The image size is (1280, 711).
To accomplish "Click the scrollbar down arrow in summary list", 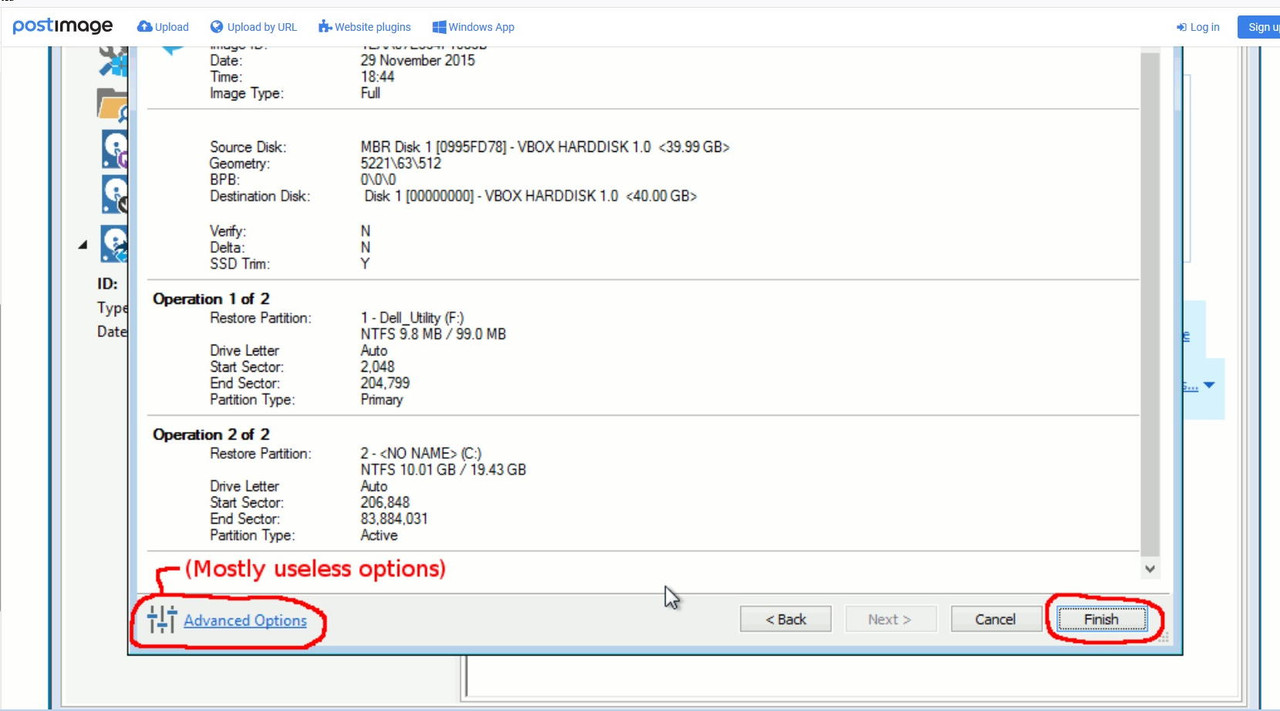I will [x=1150, y=569].
